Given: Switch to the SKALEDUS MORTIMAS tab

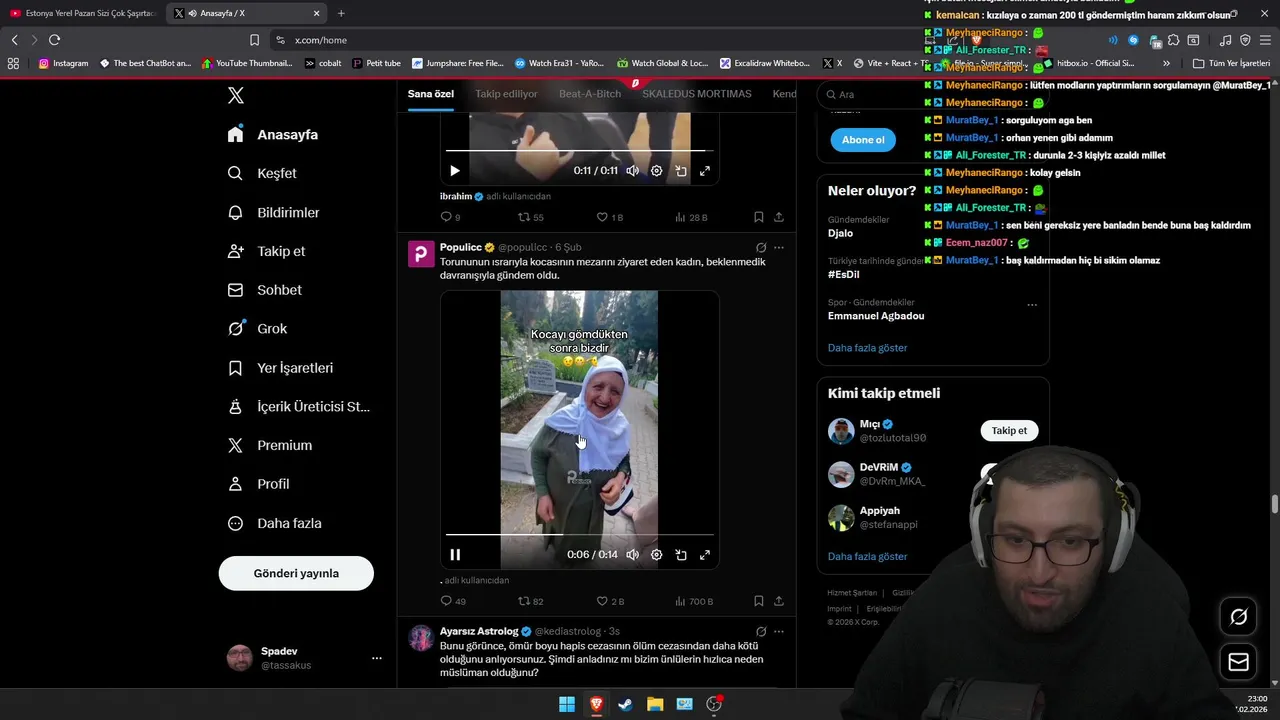Looking at the screenshot, I should 697,94.
